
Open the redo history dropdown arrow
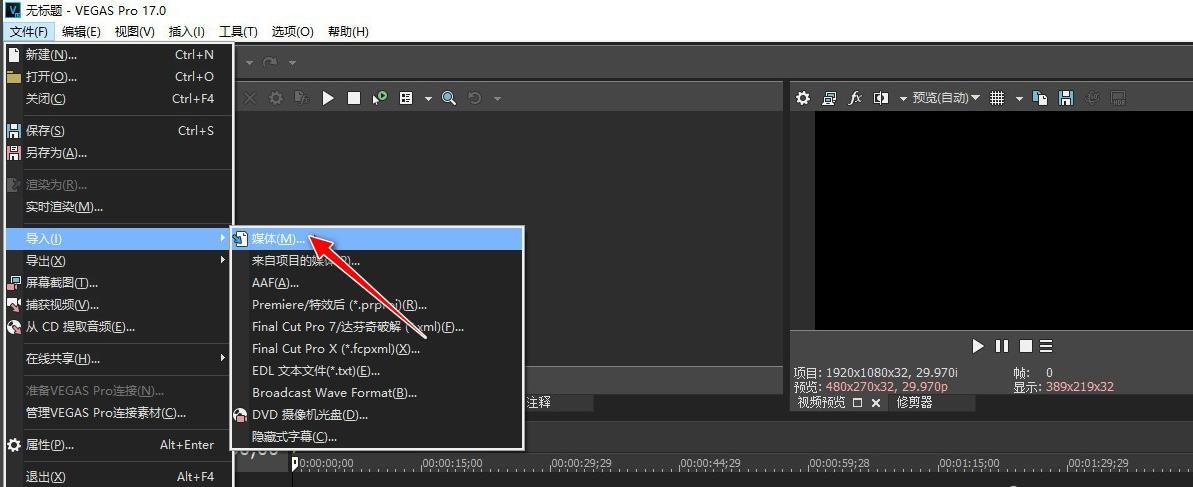(x=292, y=63)
